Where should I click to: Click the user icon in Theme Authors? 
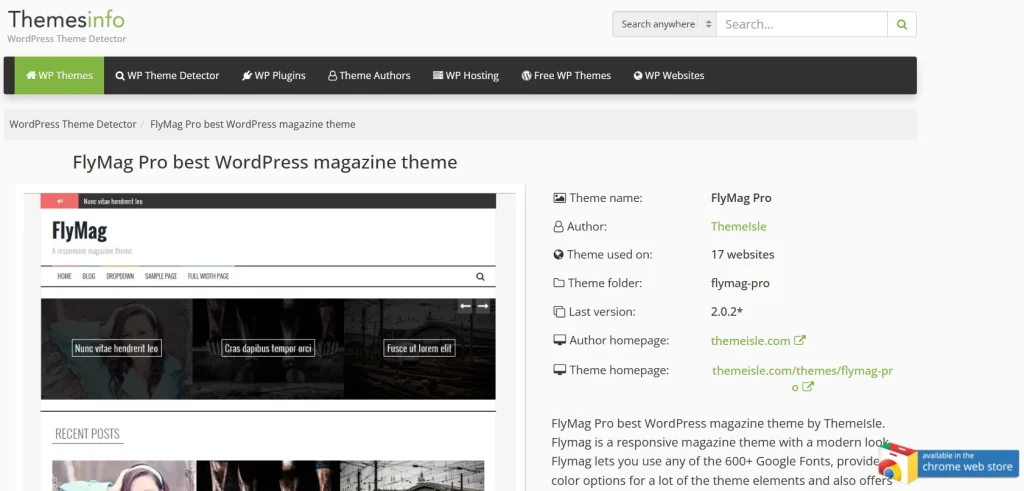[x=332, y=76]
